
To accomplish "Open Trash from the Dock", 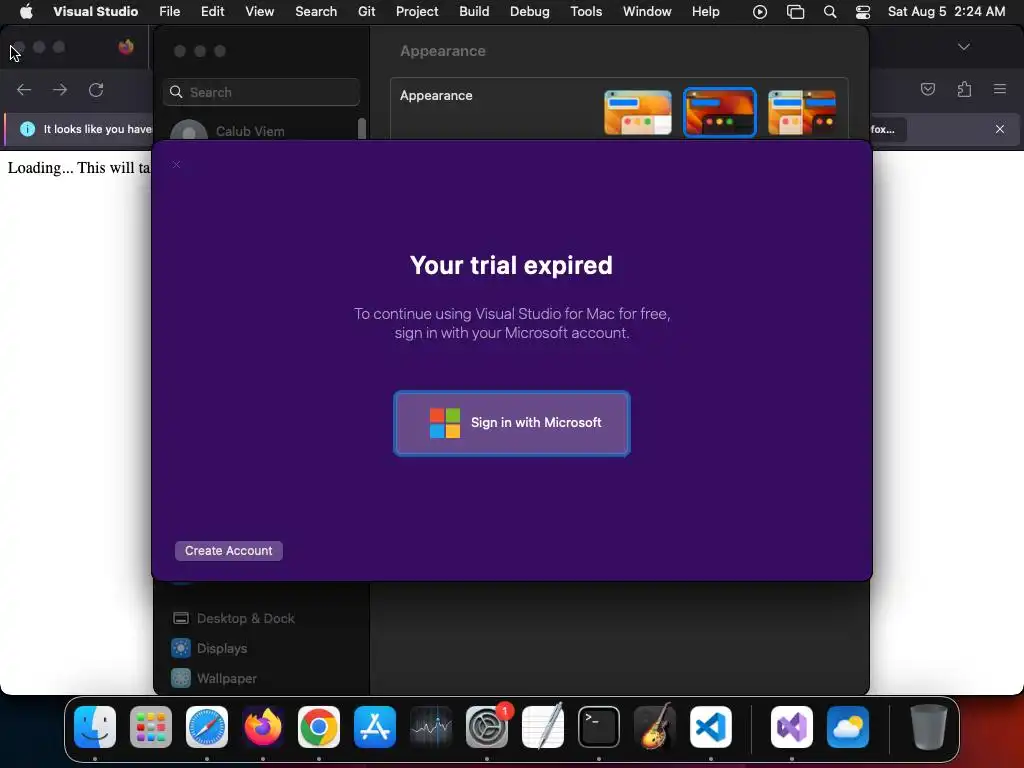I will (x=928, y=727).
